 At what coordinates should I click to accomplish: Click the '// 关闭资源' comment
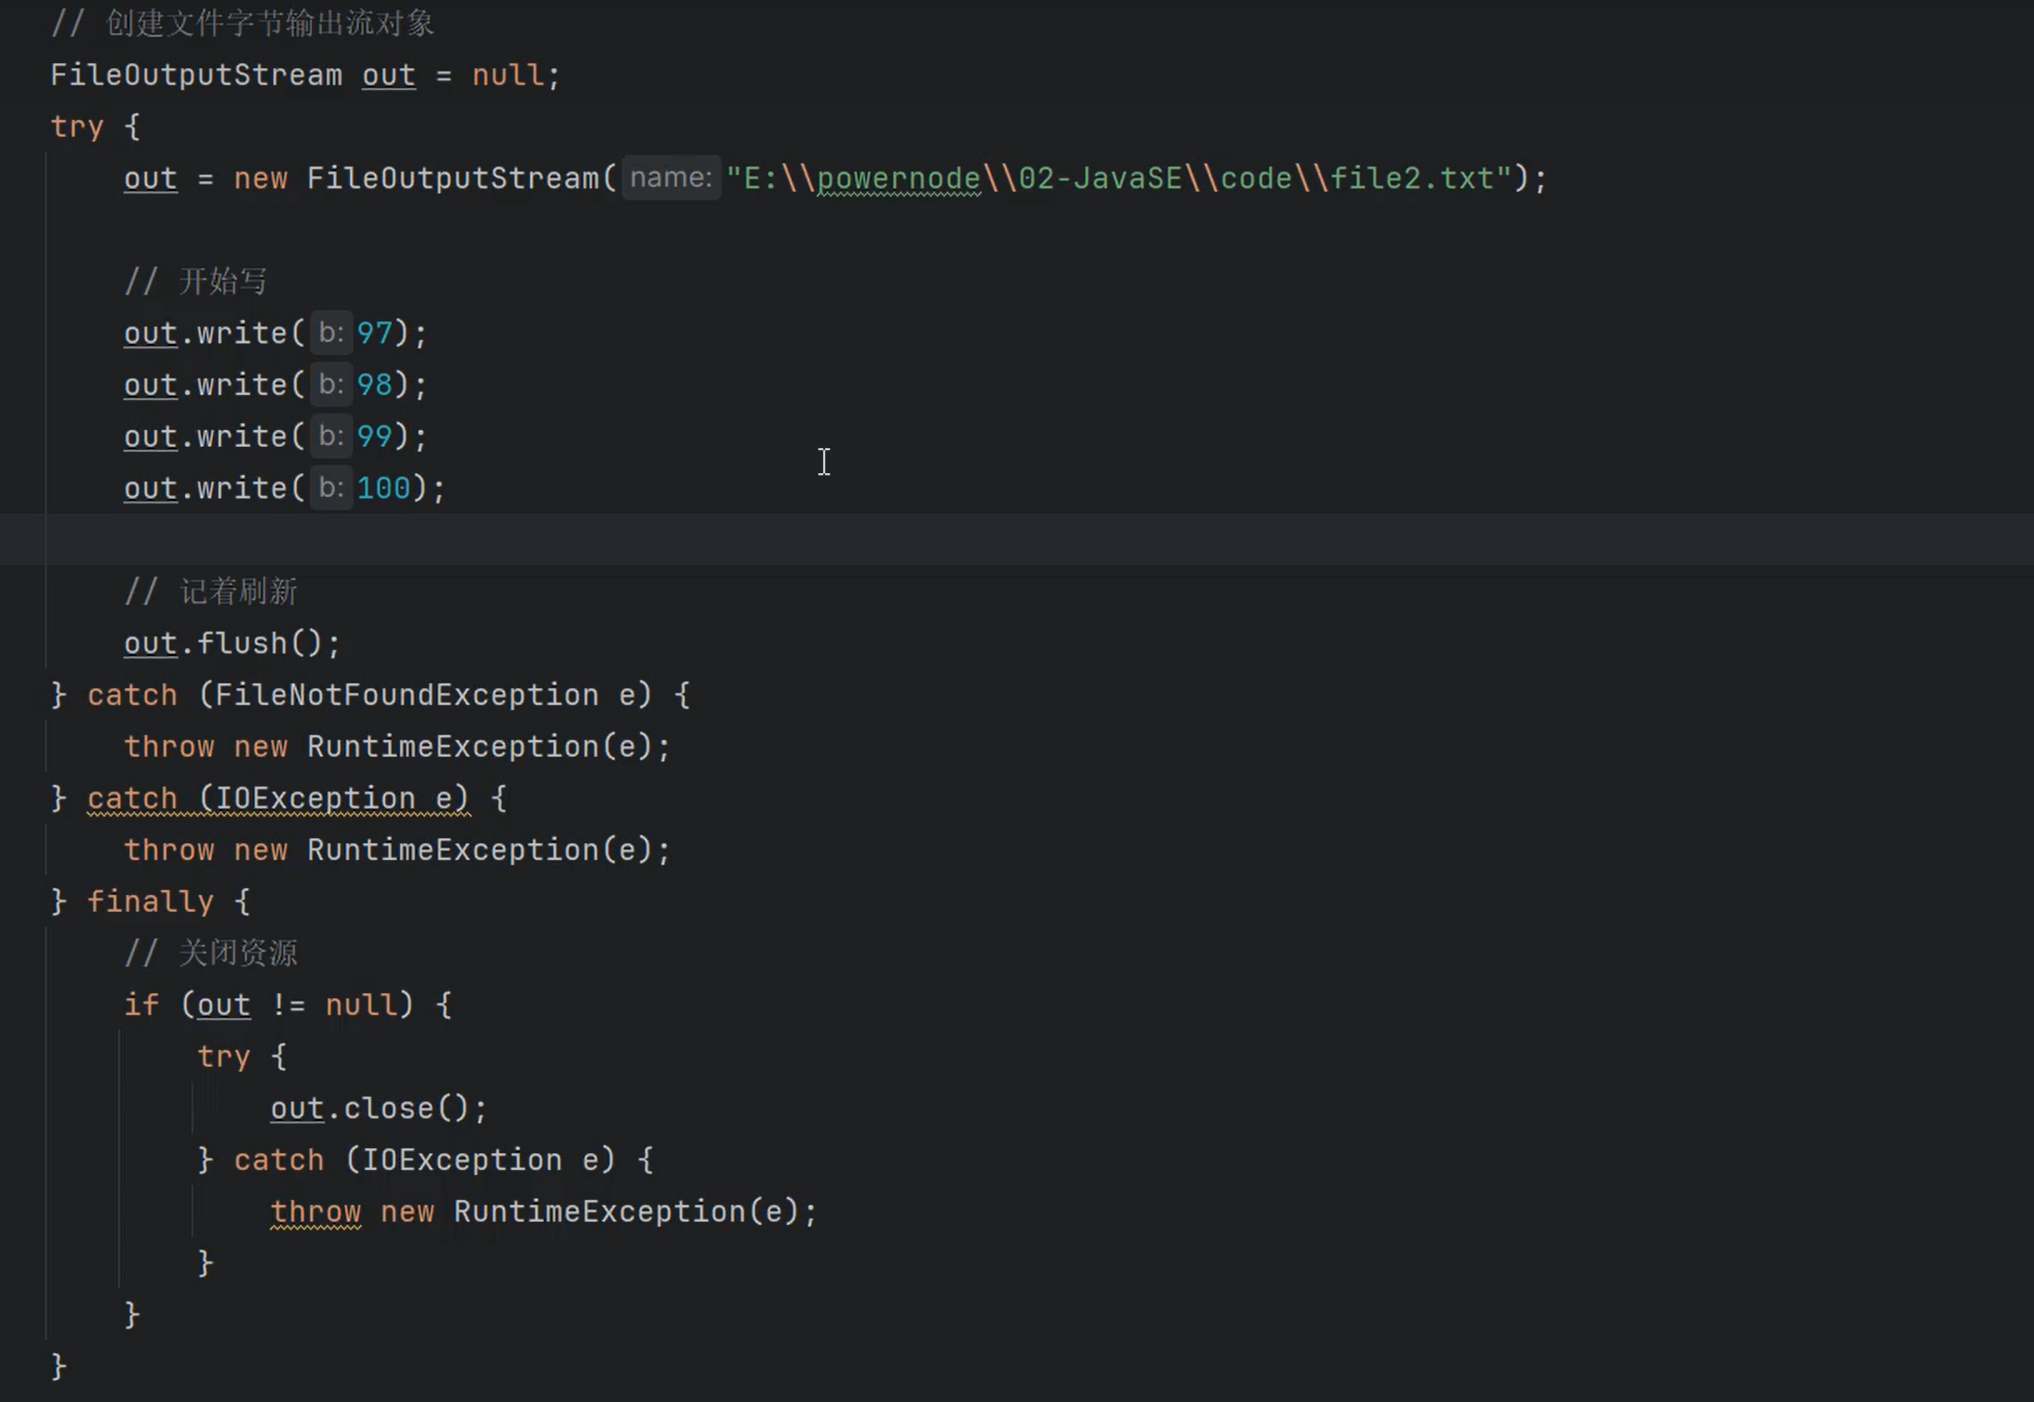point(210,953)
